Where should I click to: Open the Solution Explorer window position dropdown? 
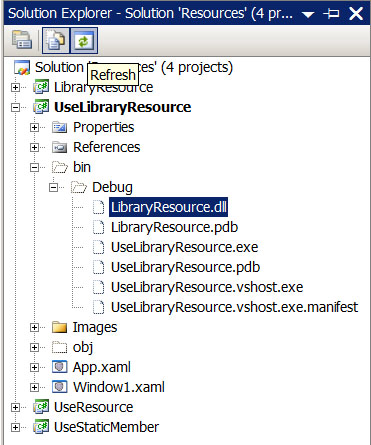click(x=308, y=14)
